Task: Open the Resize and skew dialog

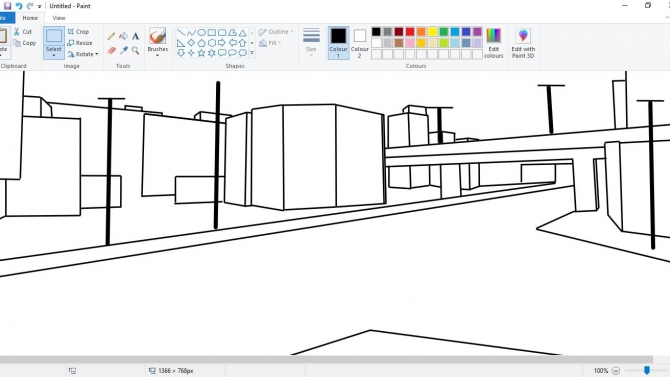Action: click(80, 43)
